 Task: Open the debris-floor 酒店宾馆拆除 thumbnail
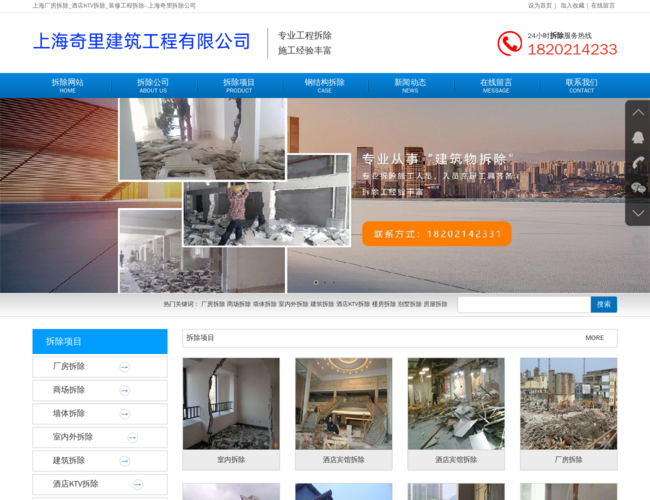[x=456, y=404]
